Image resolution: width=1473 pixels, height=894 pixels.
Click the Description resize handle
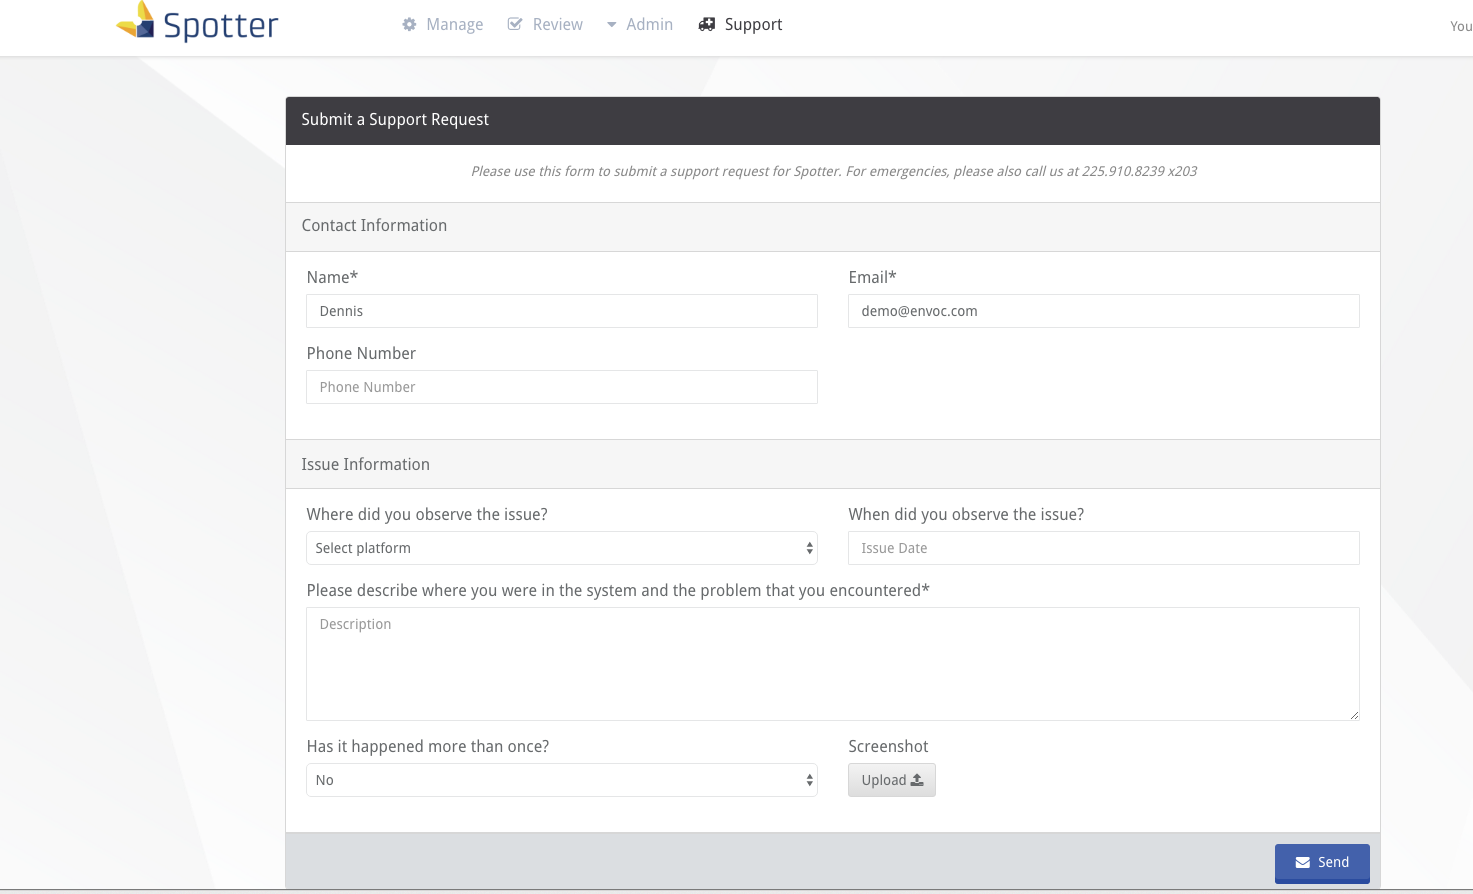point(1354,715)
